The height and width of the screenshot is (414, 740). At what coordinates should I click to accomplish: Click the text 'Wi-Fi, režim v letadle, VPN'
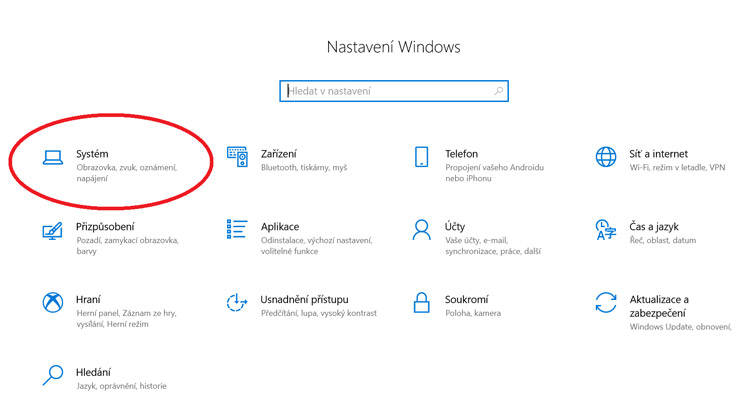point(677,168)
